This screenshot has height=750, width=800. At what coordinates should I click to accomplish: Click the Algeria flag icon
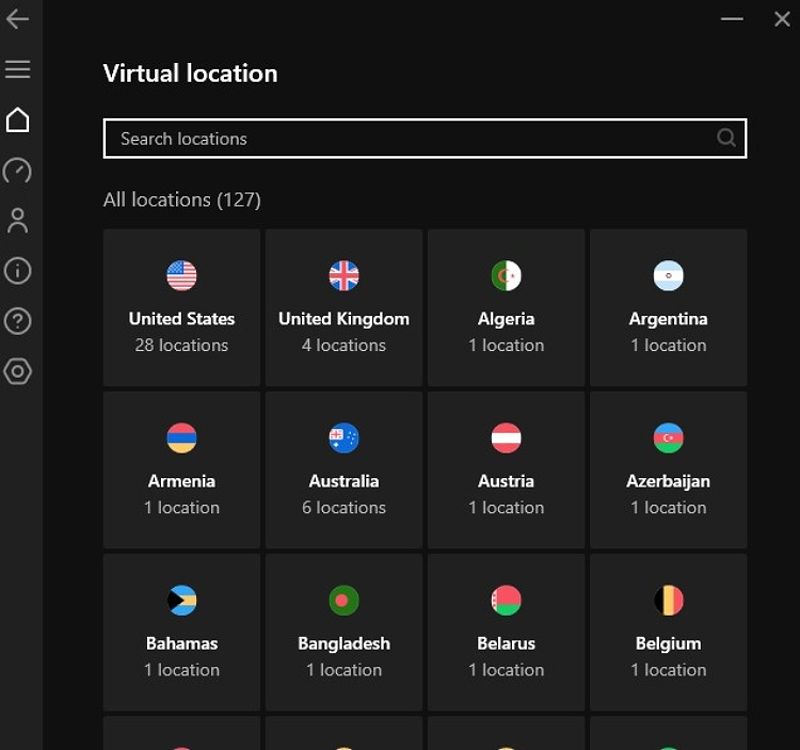(506, 276)
